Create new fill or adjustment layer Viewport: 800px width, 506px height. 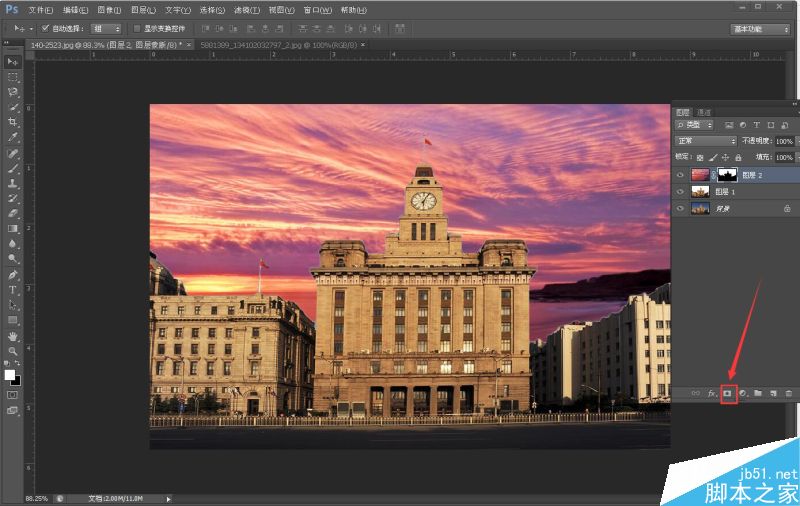(743, 394)
